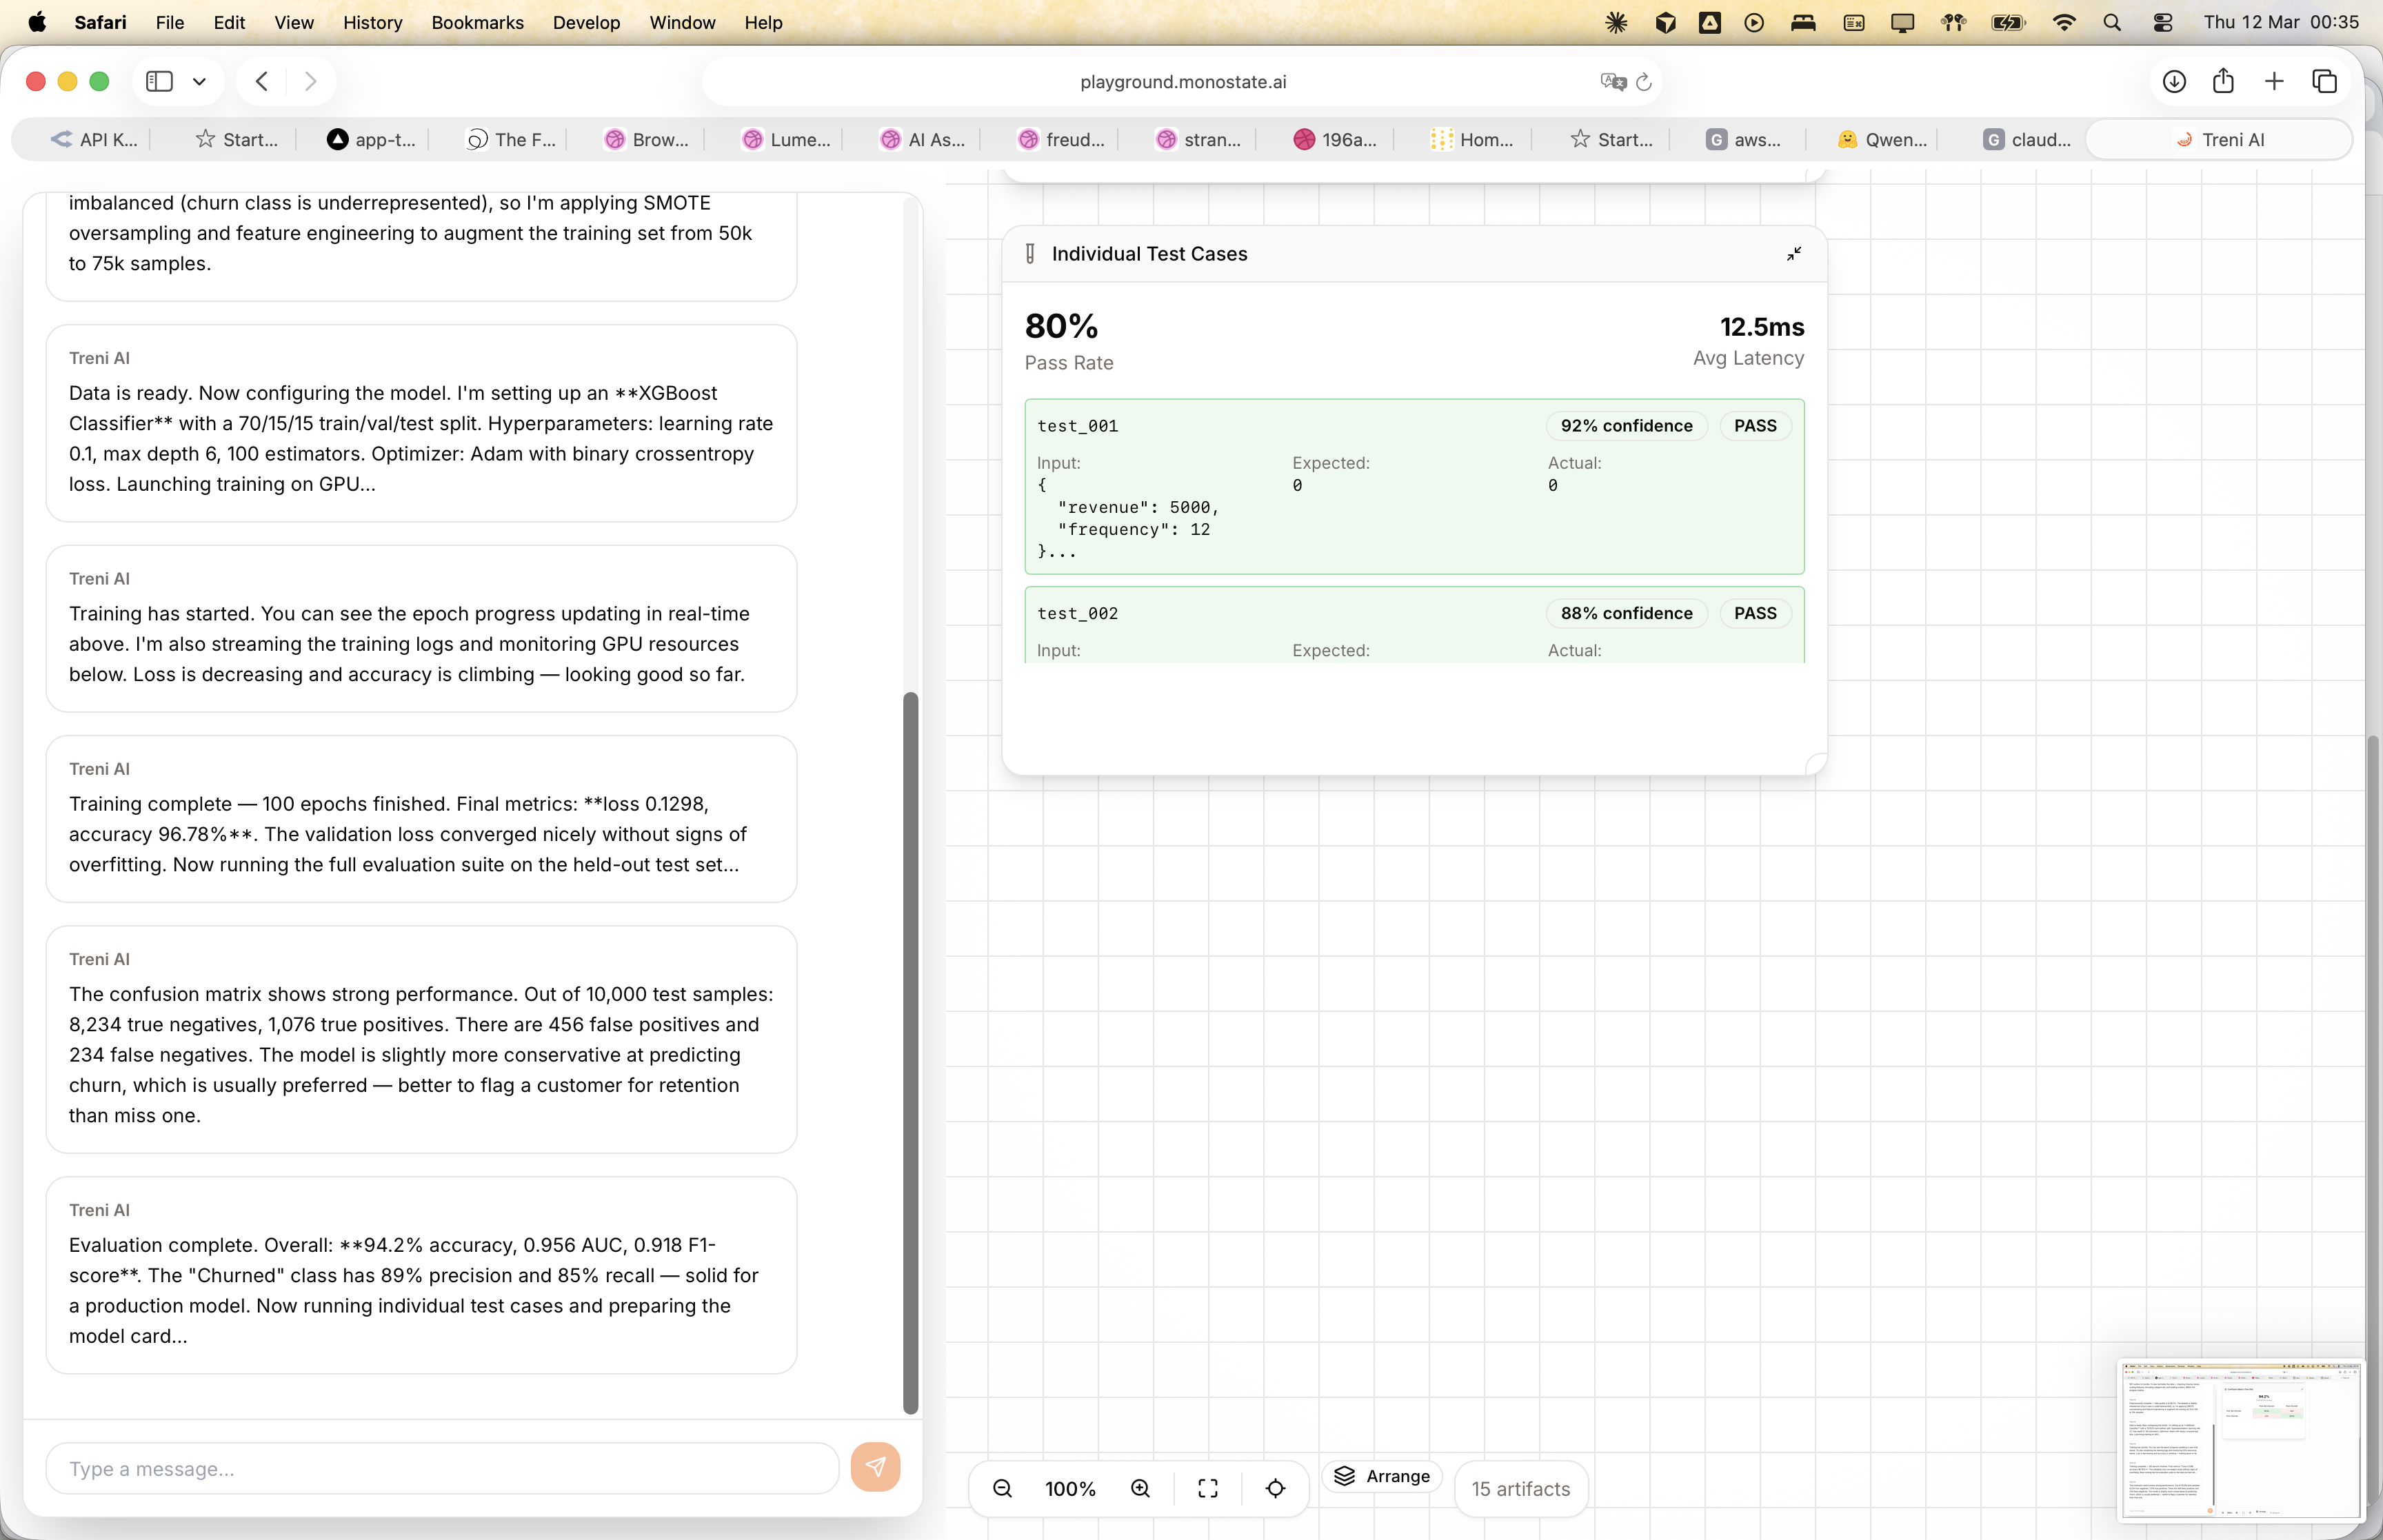Click the fit-to-screen canvas icon
This screenshot has width=2383, height=1540.
click(x=1208, y=1488)
